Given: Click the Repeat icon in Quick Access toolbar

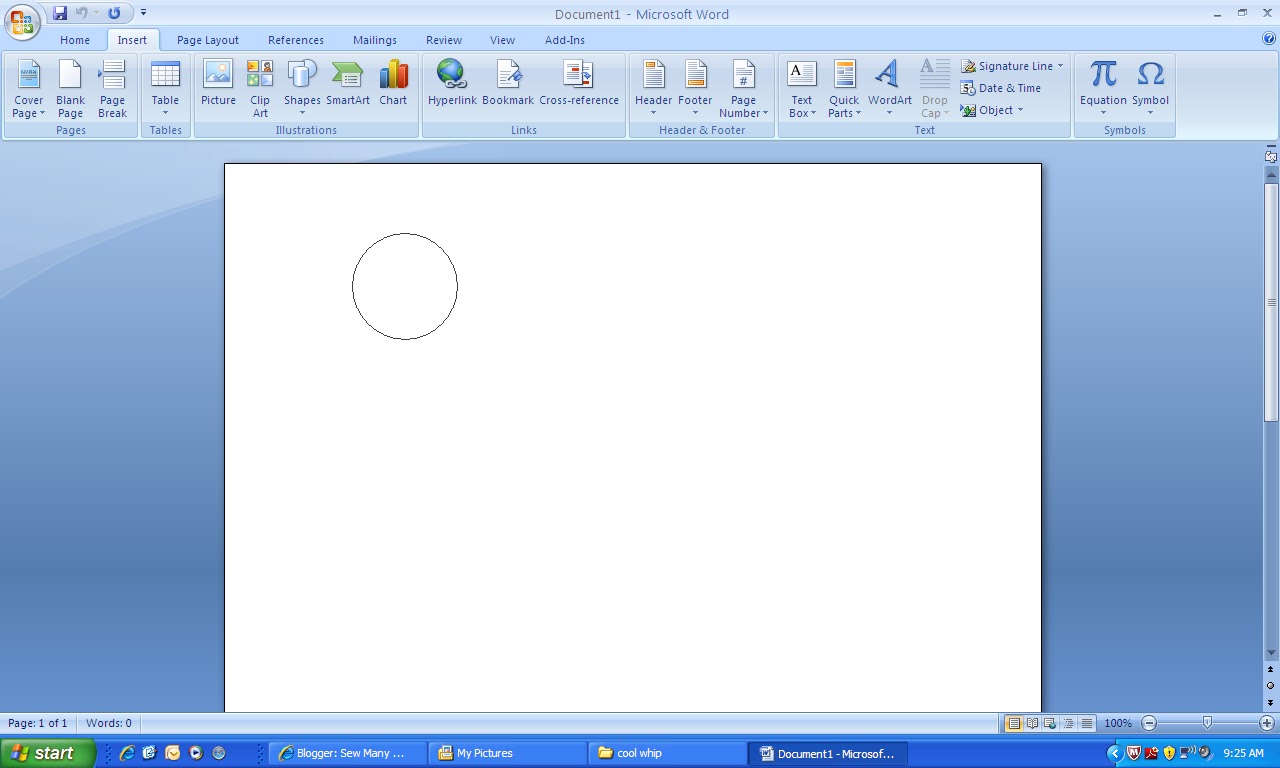Looking at the screenshot, I should point(114,13).
